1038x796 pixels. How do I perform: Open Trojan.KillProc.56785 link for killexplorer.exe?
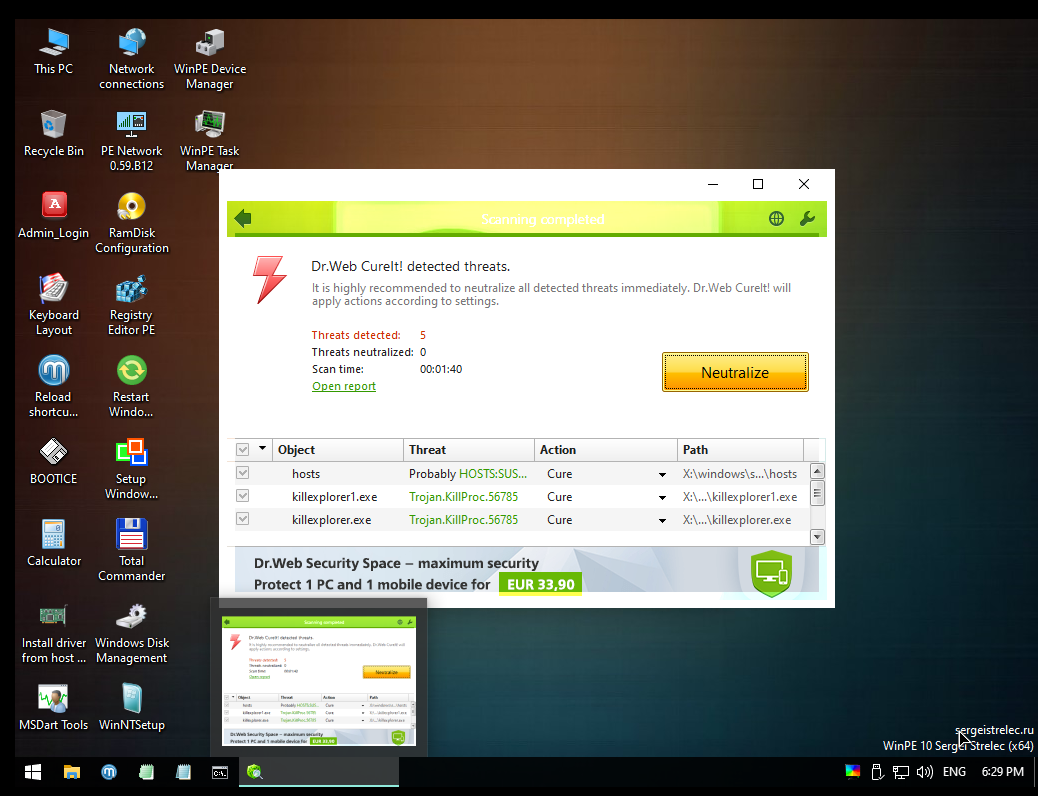tap(463, 520)
